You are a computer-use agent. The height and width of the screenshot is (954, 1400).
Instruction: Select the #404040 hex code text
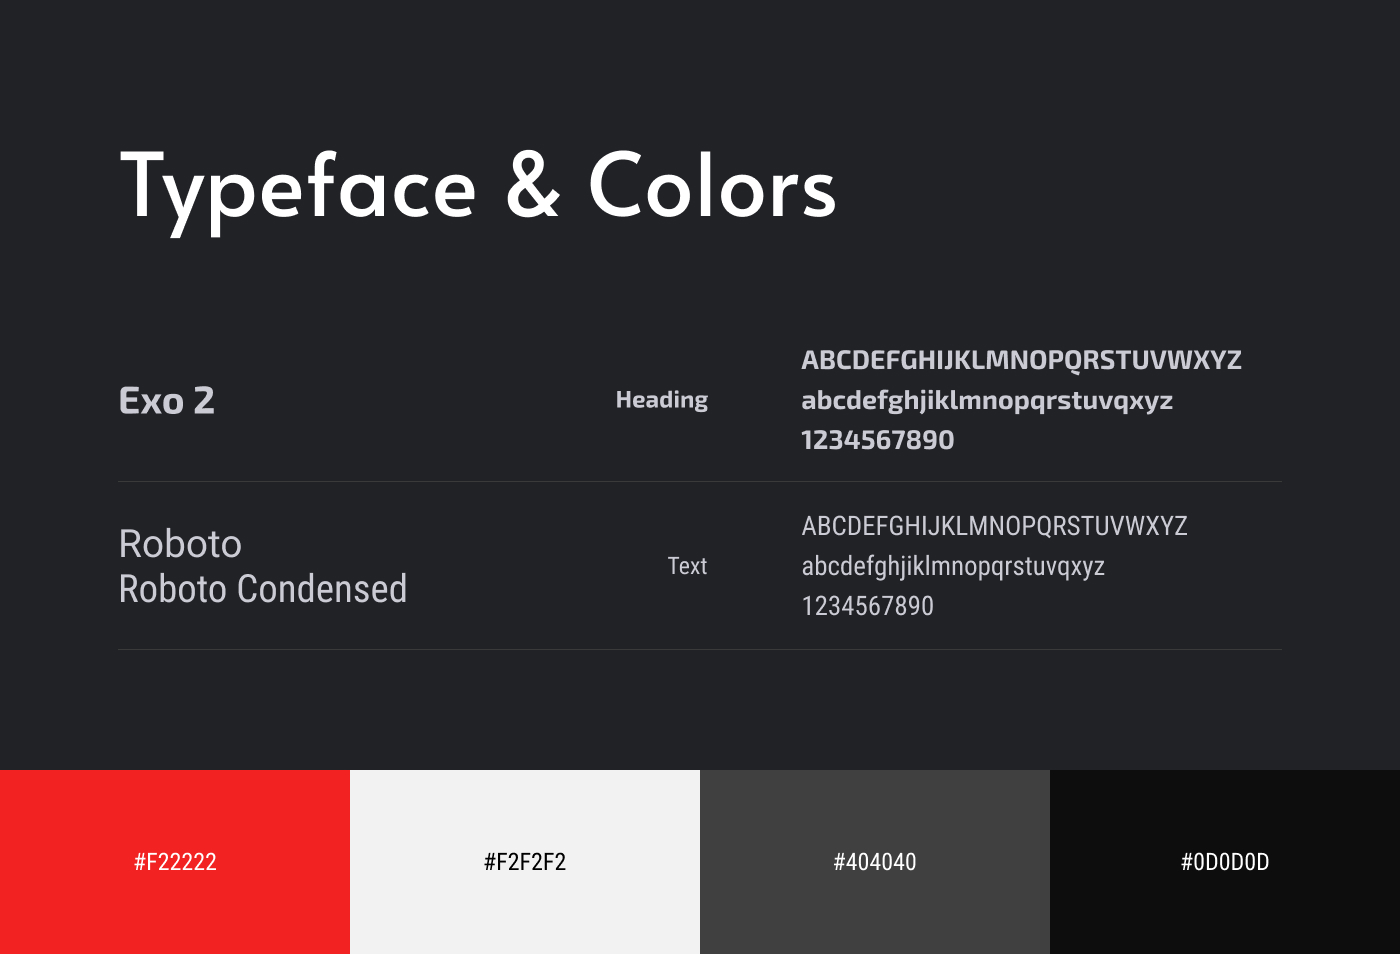875,862
